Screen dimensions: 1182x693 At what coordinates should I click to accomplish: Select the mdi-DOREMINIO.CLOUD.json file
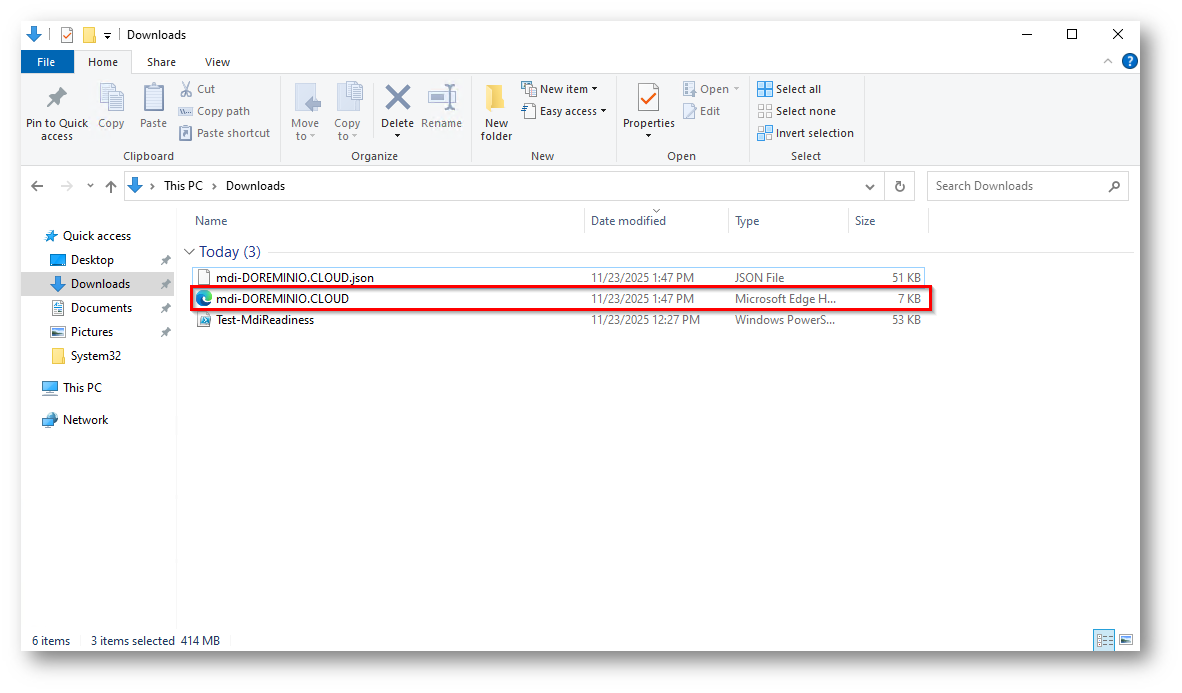pos(294,277)
